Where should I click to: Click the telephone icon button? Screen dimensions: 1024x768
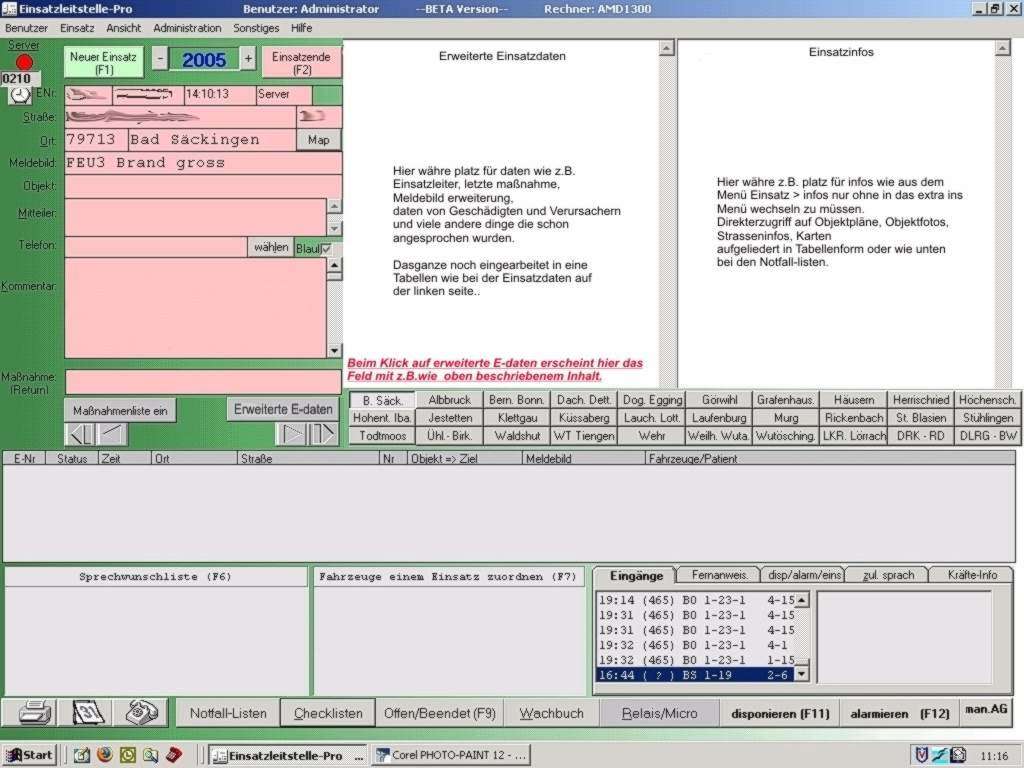(140, 712)
